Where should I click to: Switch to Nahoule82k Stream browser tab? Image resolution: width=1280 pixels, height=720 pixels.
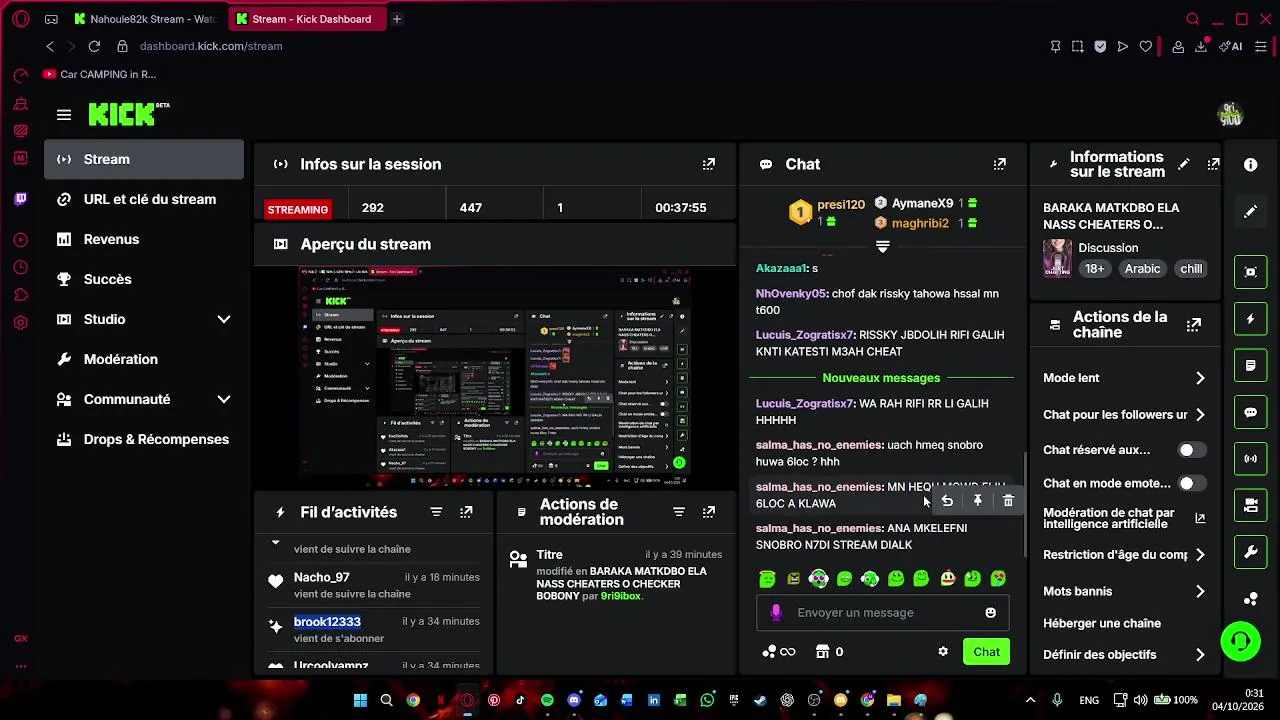[145, 19]
